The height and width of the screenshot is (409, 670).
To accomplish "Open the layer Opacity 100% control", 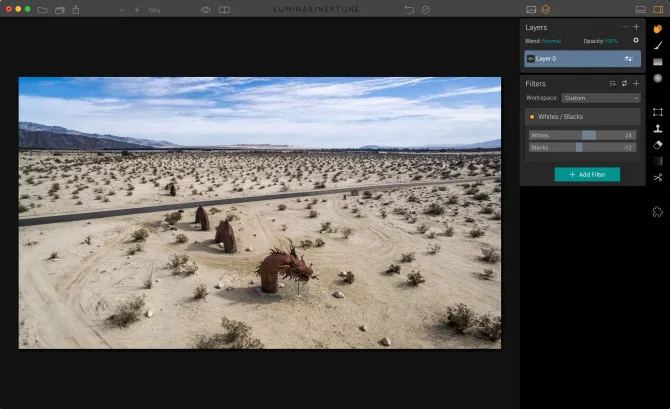I will tap(610, 41).
